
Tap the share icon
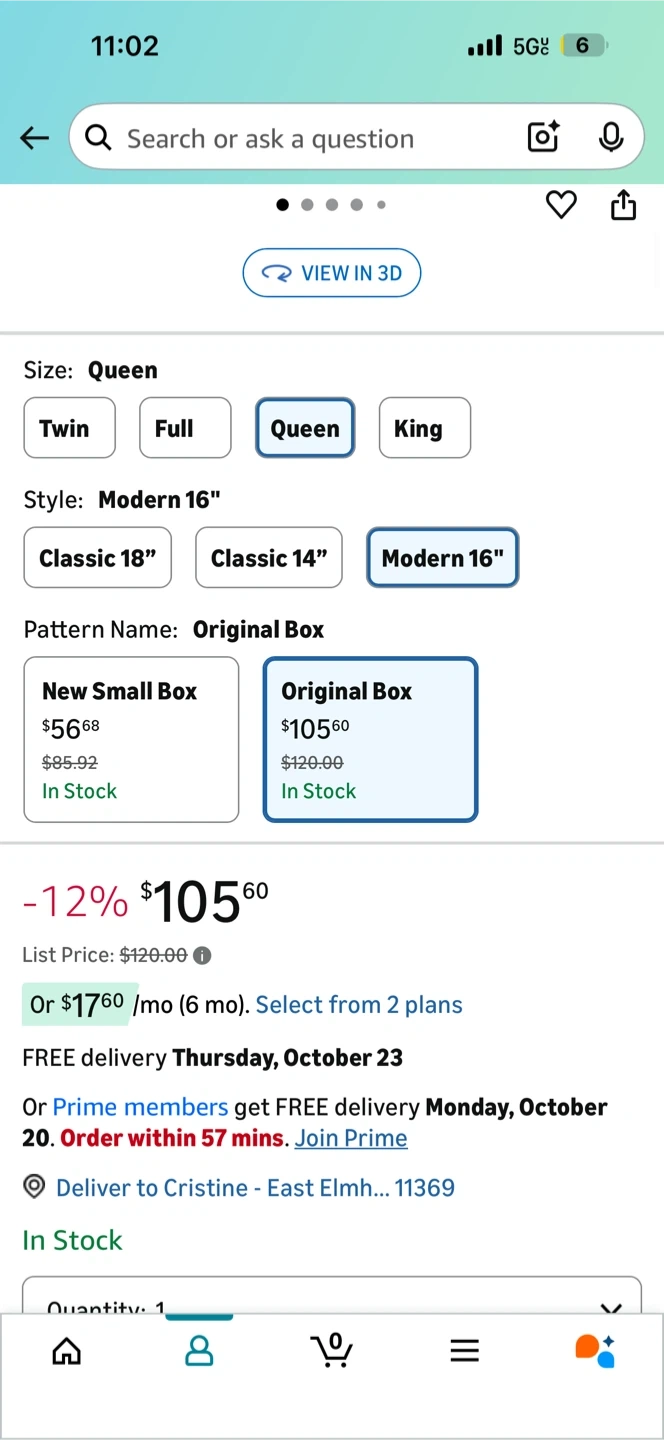click(x=623, y=205)
